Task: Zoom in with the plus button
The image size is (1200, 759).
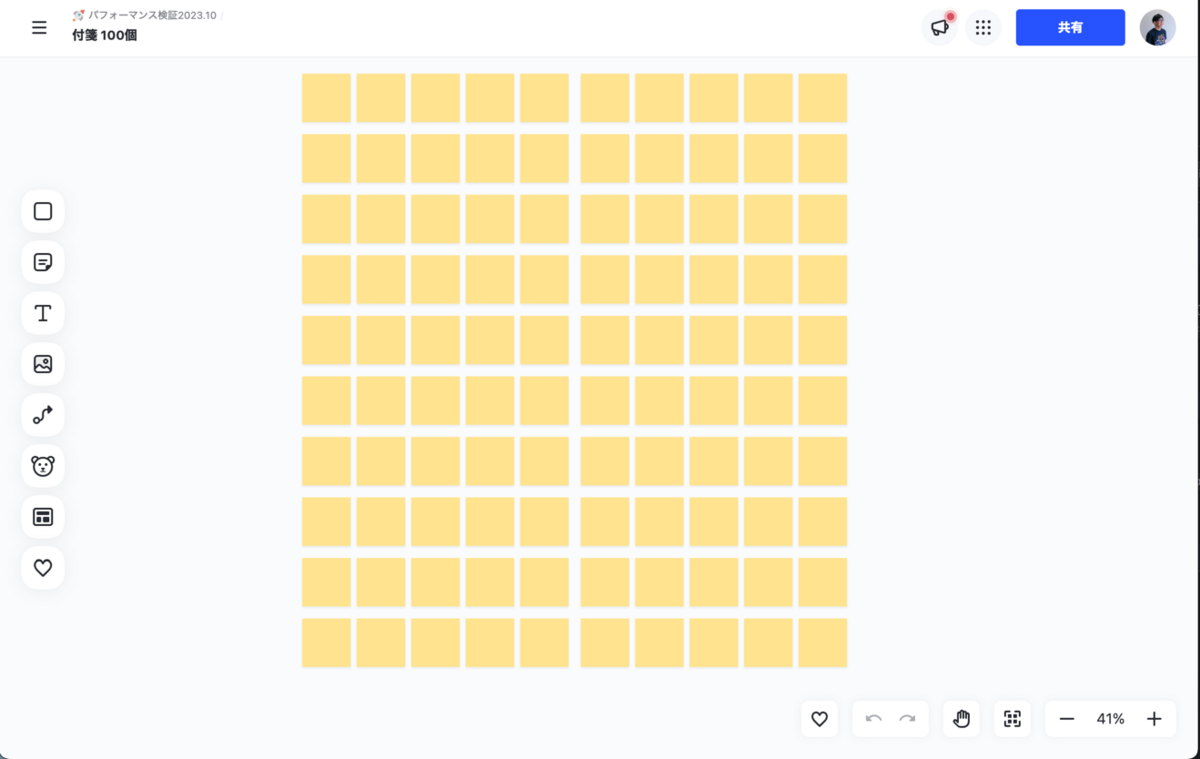Action: (1154, 719)
